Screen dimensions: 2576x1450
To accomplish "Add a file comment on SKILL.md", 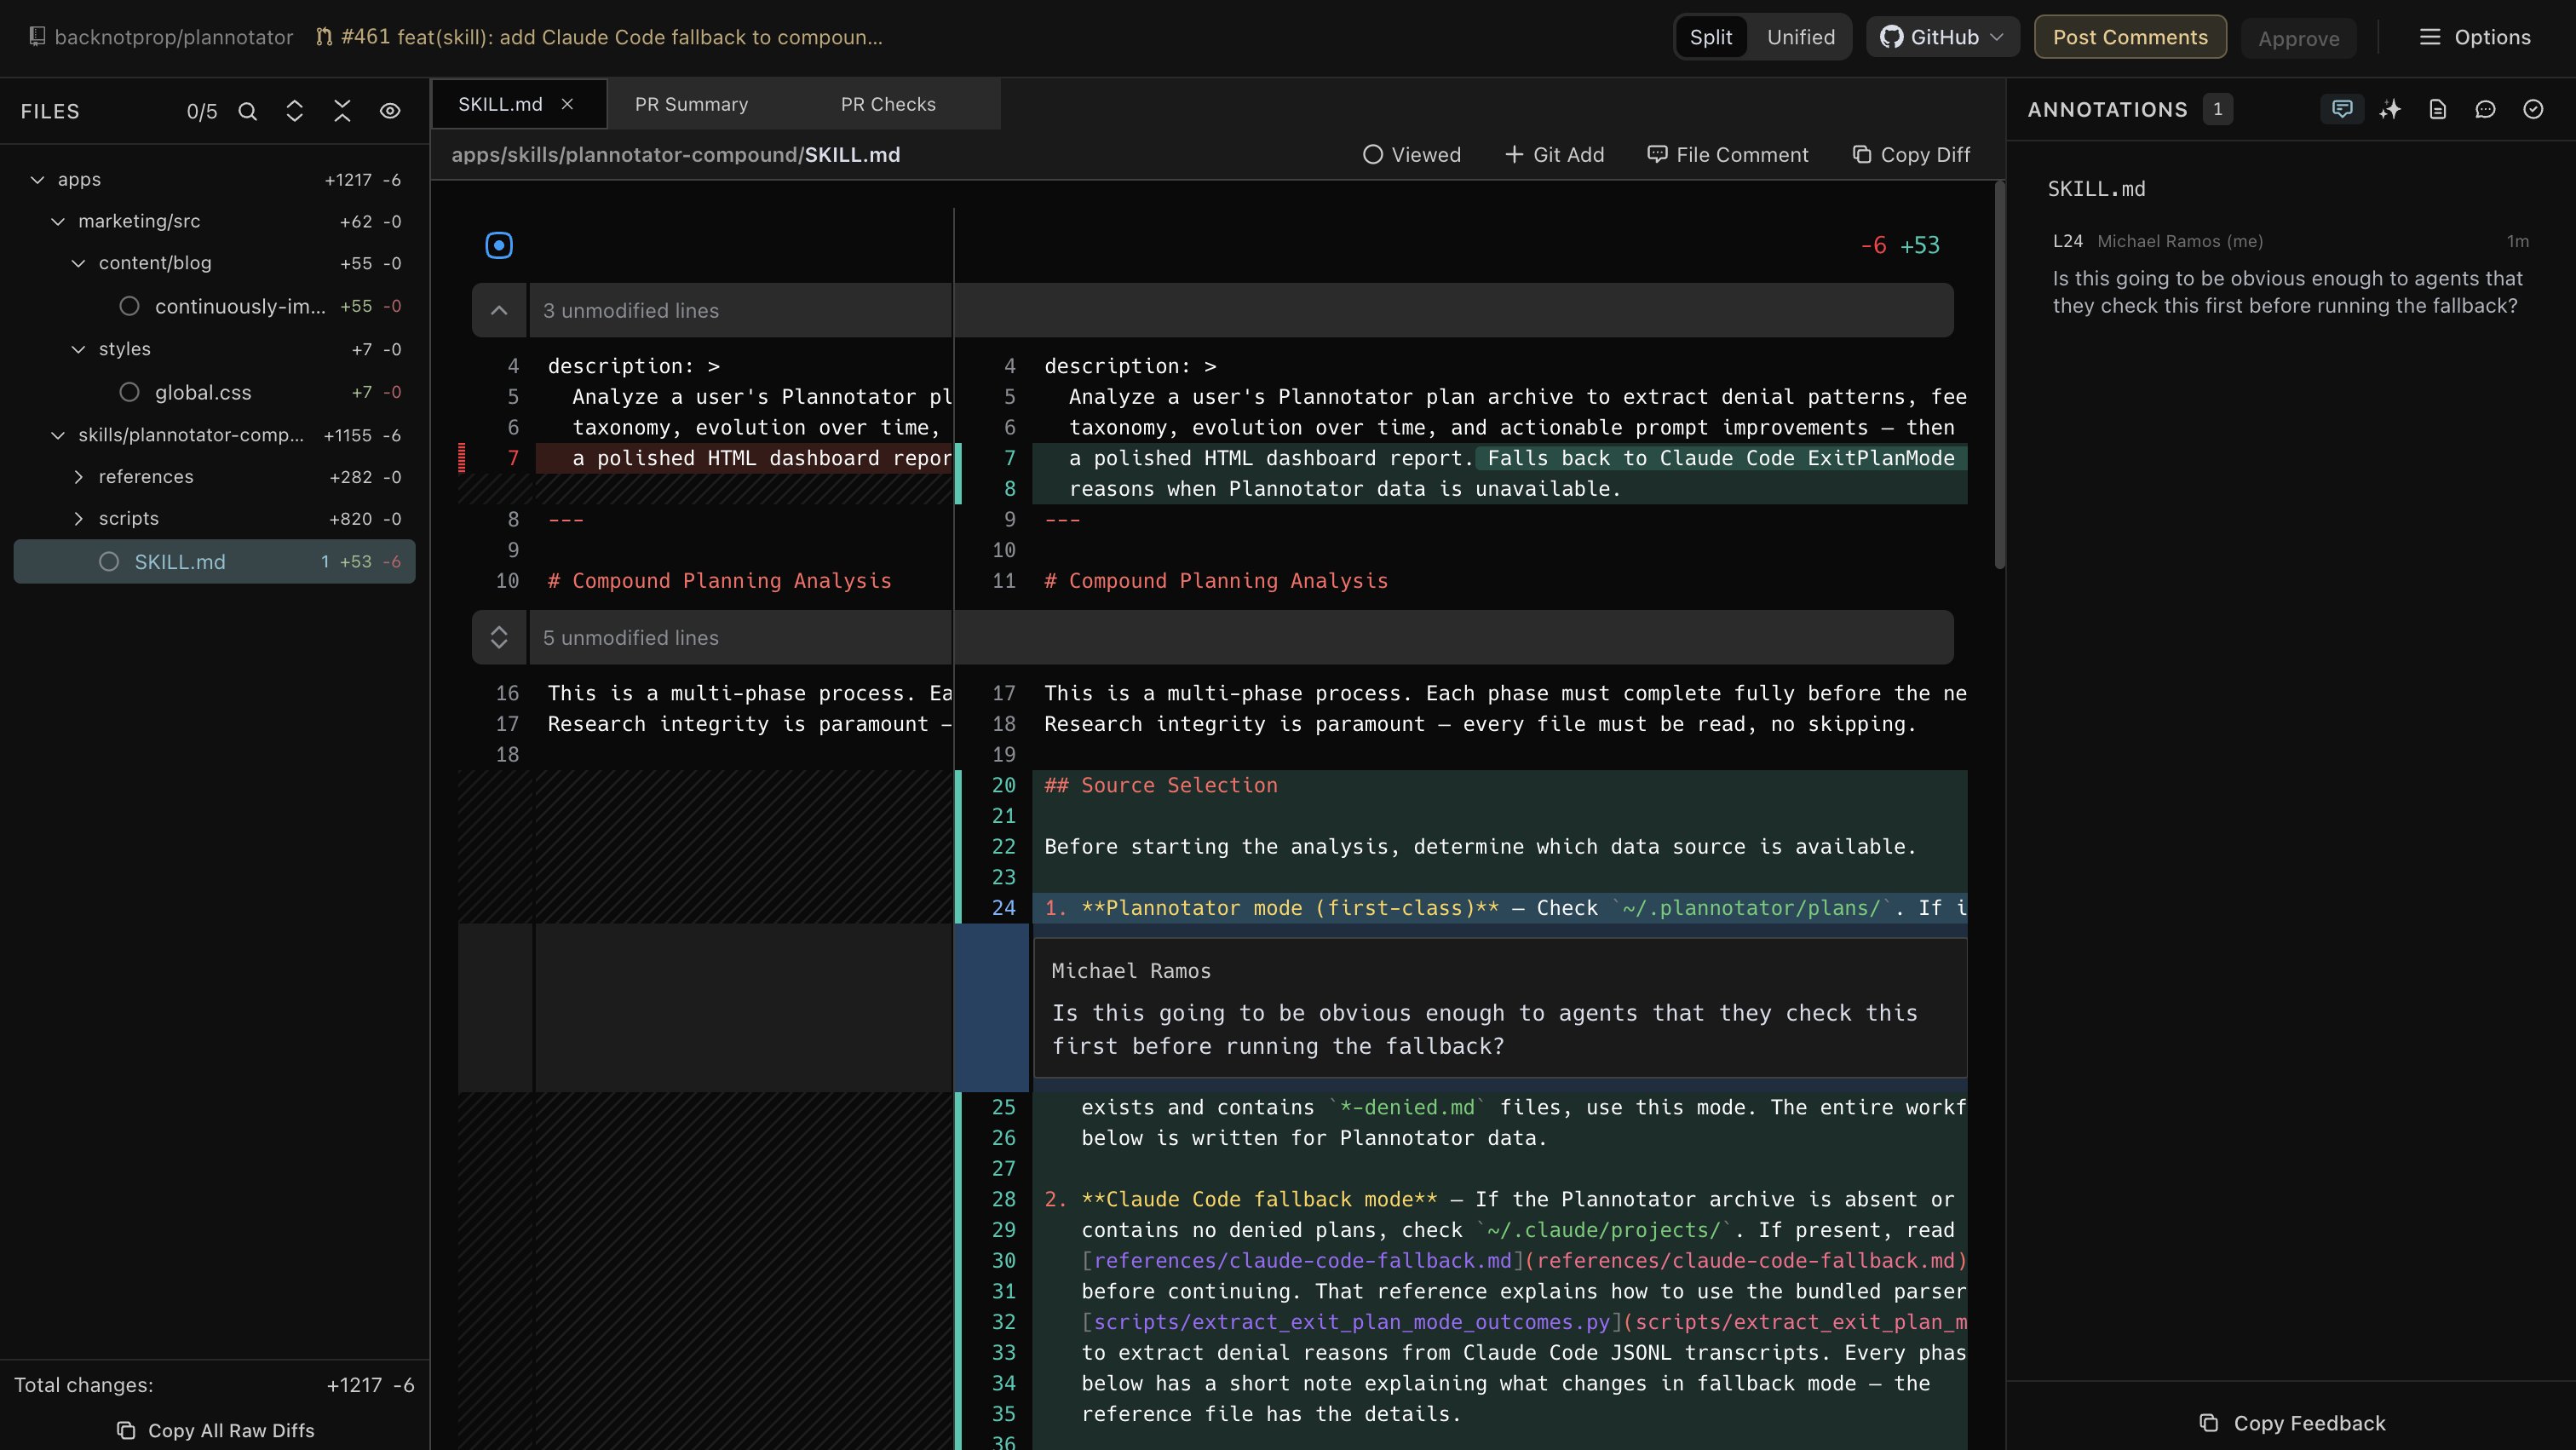I will (x=1728, y=154).
